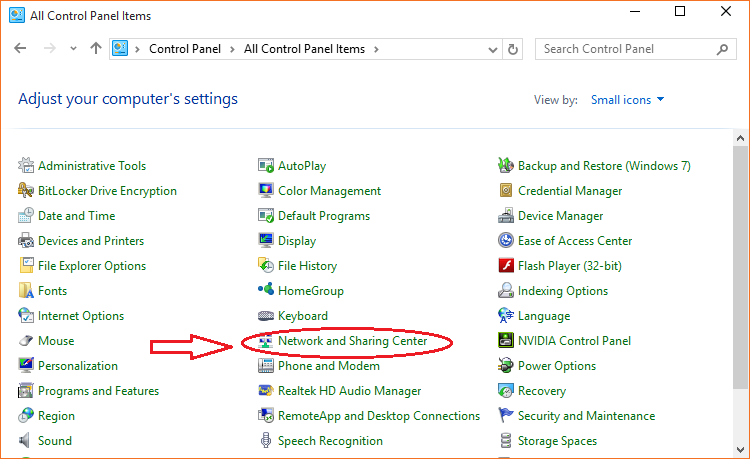The width and height of the screenshot is (750, 459).
Task: Open the Default Programs icon
Action: click(266, 216)
